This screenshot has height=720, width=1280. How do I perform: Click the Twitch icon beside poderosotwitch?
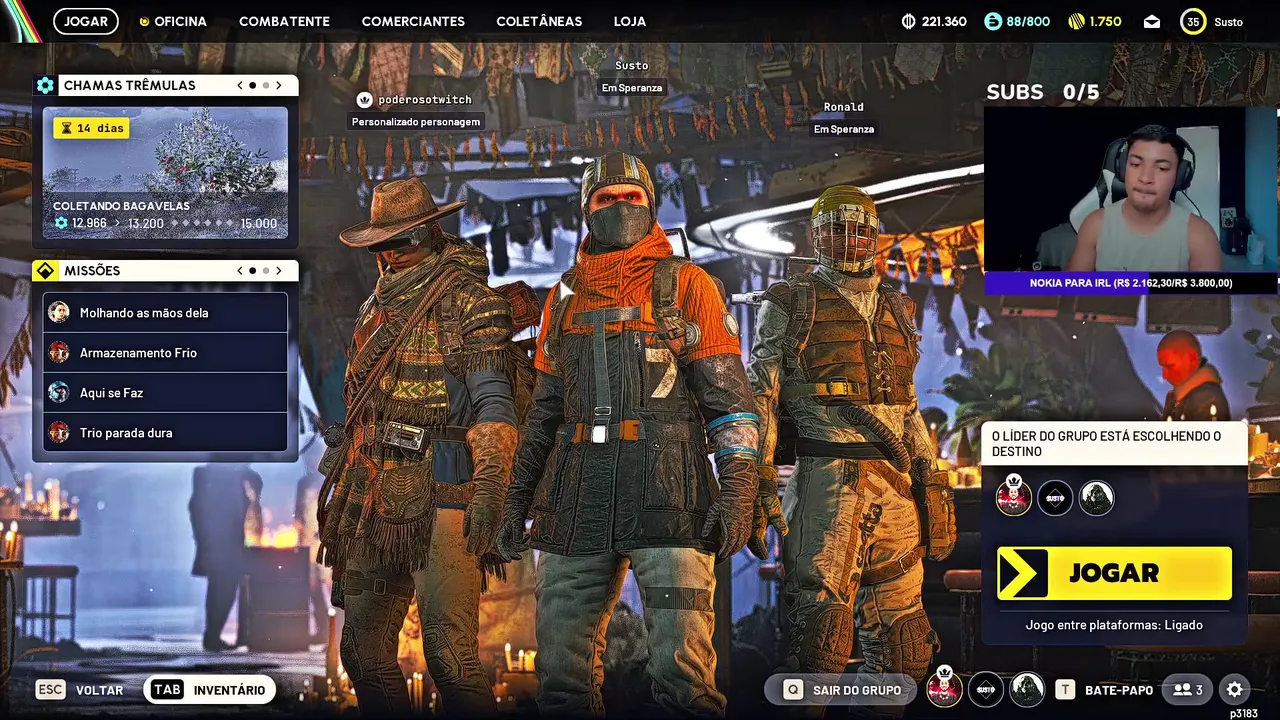point(365,100)
